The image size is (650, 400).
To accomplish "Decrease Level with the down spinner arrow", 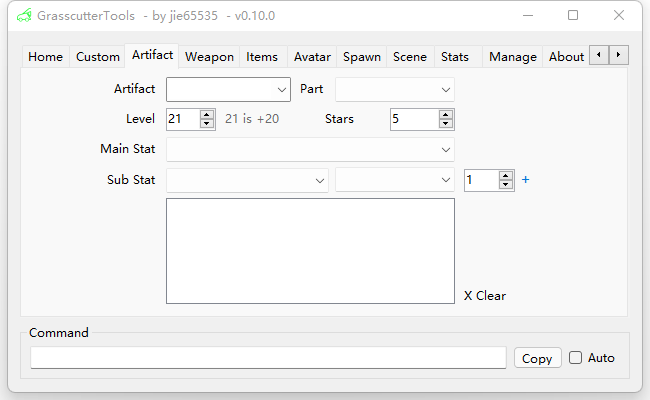I will coord(207,124).
